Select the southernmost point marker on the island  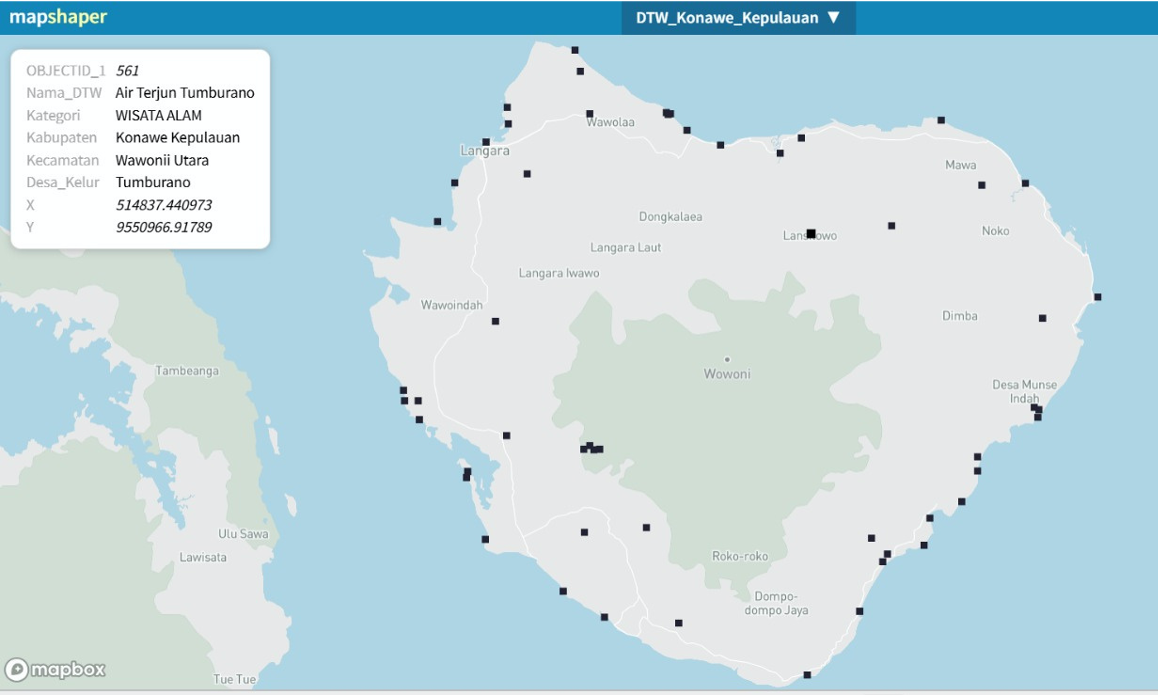point(807,675)
